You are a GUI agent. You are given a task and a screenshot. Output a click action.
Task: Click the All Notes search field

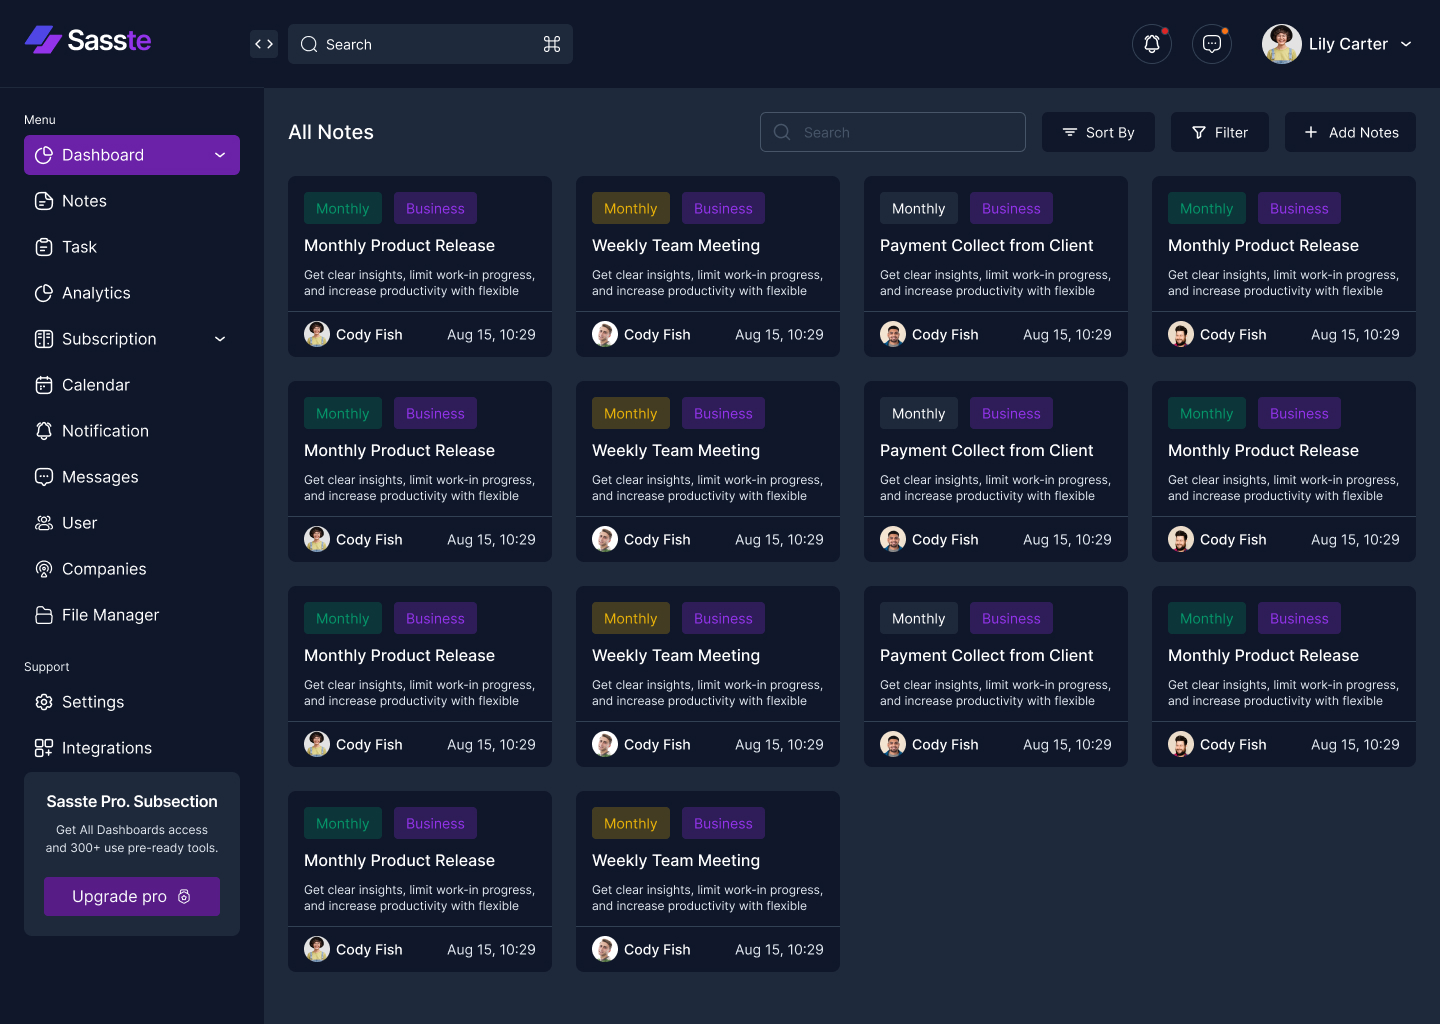pyautogui.click(x=892, y=132)
